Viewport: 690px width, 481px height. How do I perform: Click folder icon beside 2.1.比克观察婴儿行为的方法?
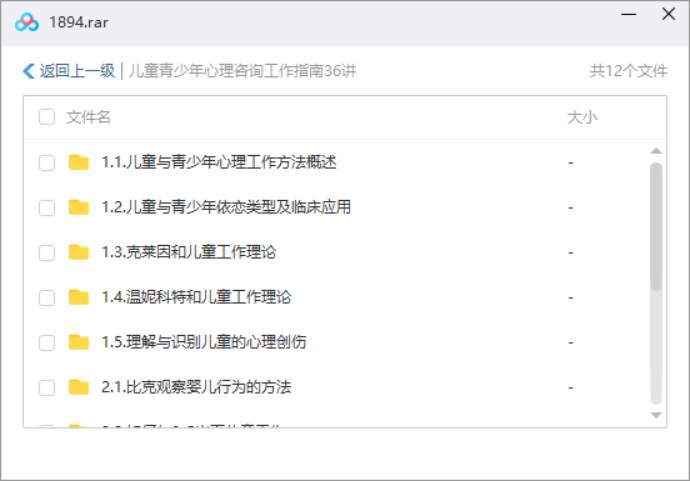(x=79, y=387)
